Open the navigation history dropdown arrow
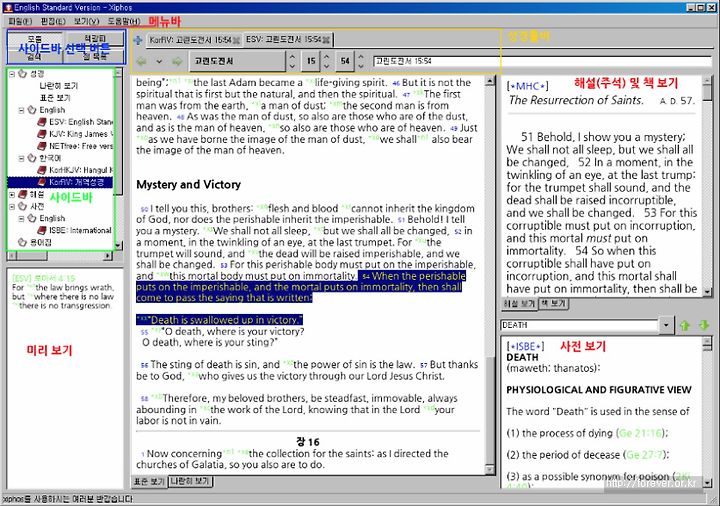Image resolution: width=720 pixels, height=506 pixels. tap(159, 61)
